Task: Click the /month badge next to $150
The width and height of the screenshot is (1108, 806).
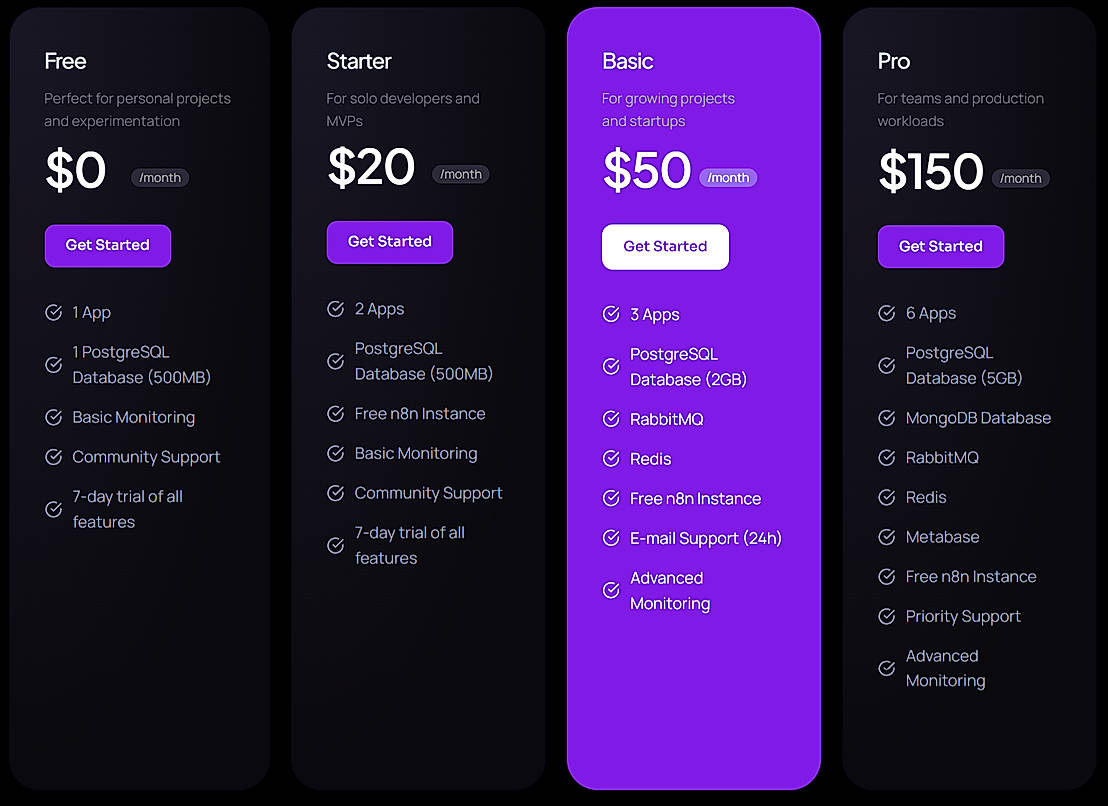Action: 1020,179
